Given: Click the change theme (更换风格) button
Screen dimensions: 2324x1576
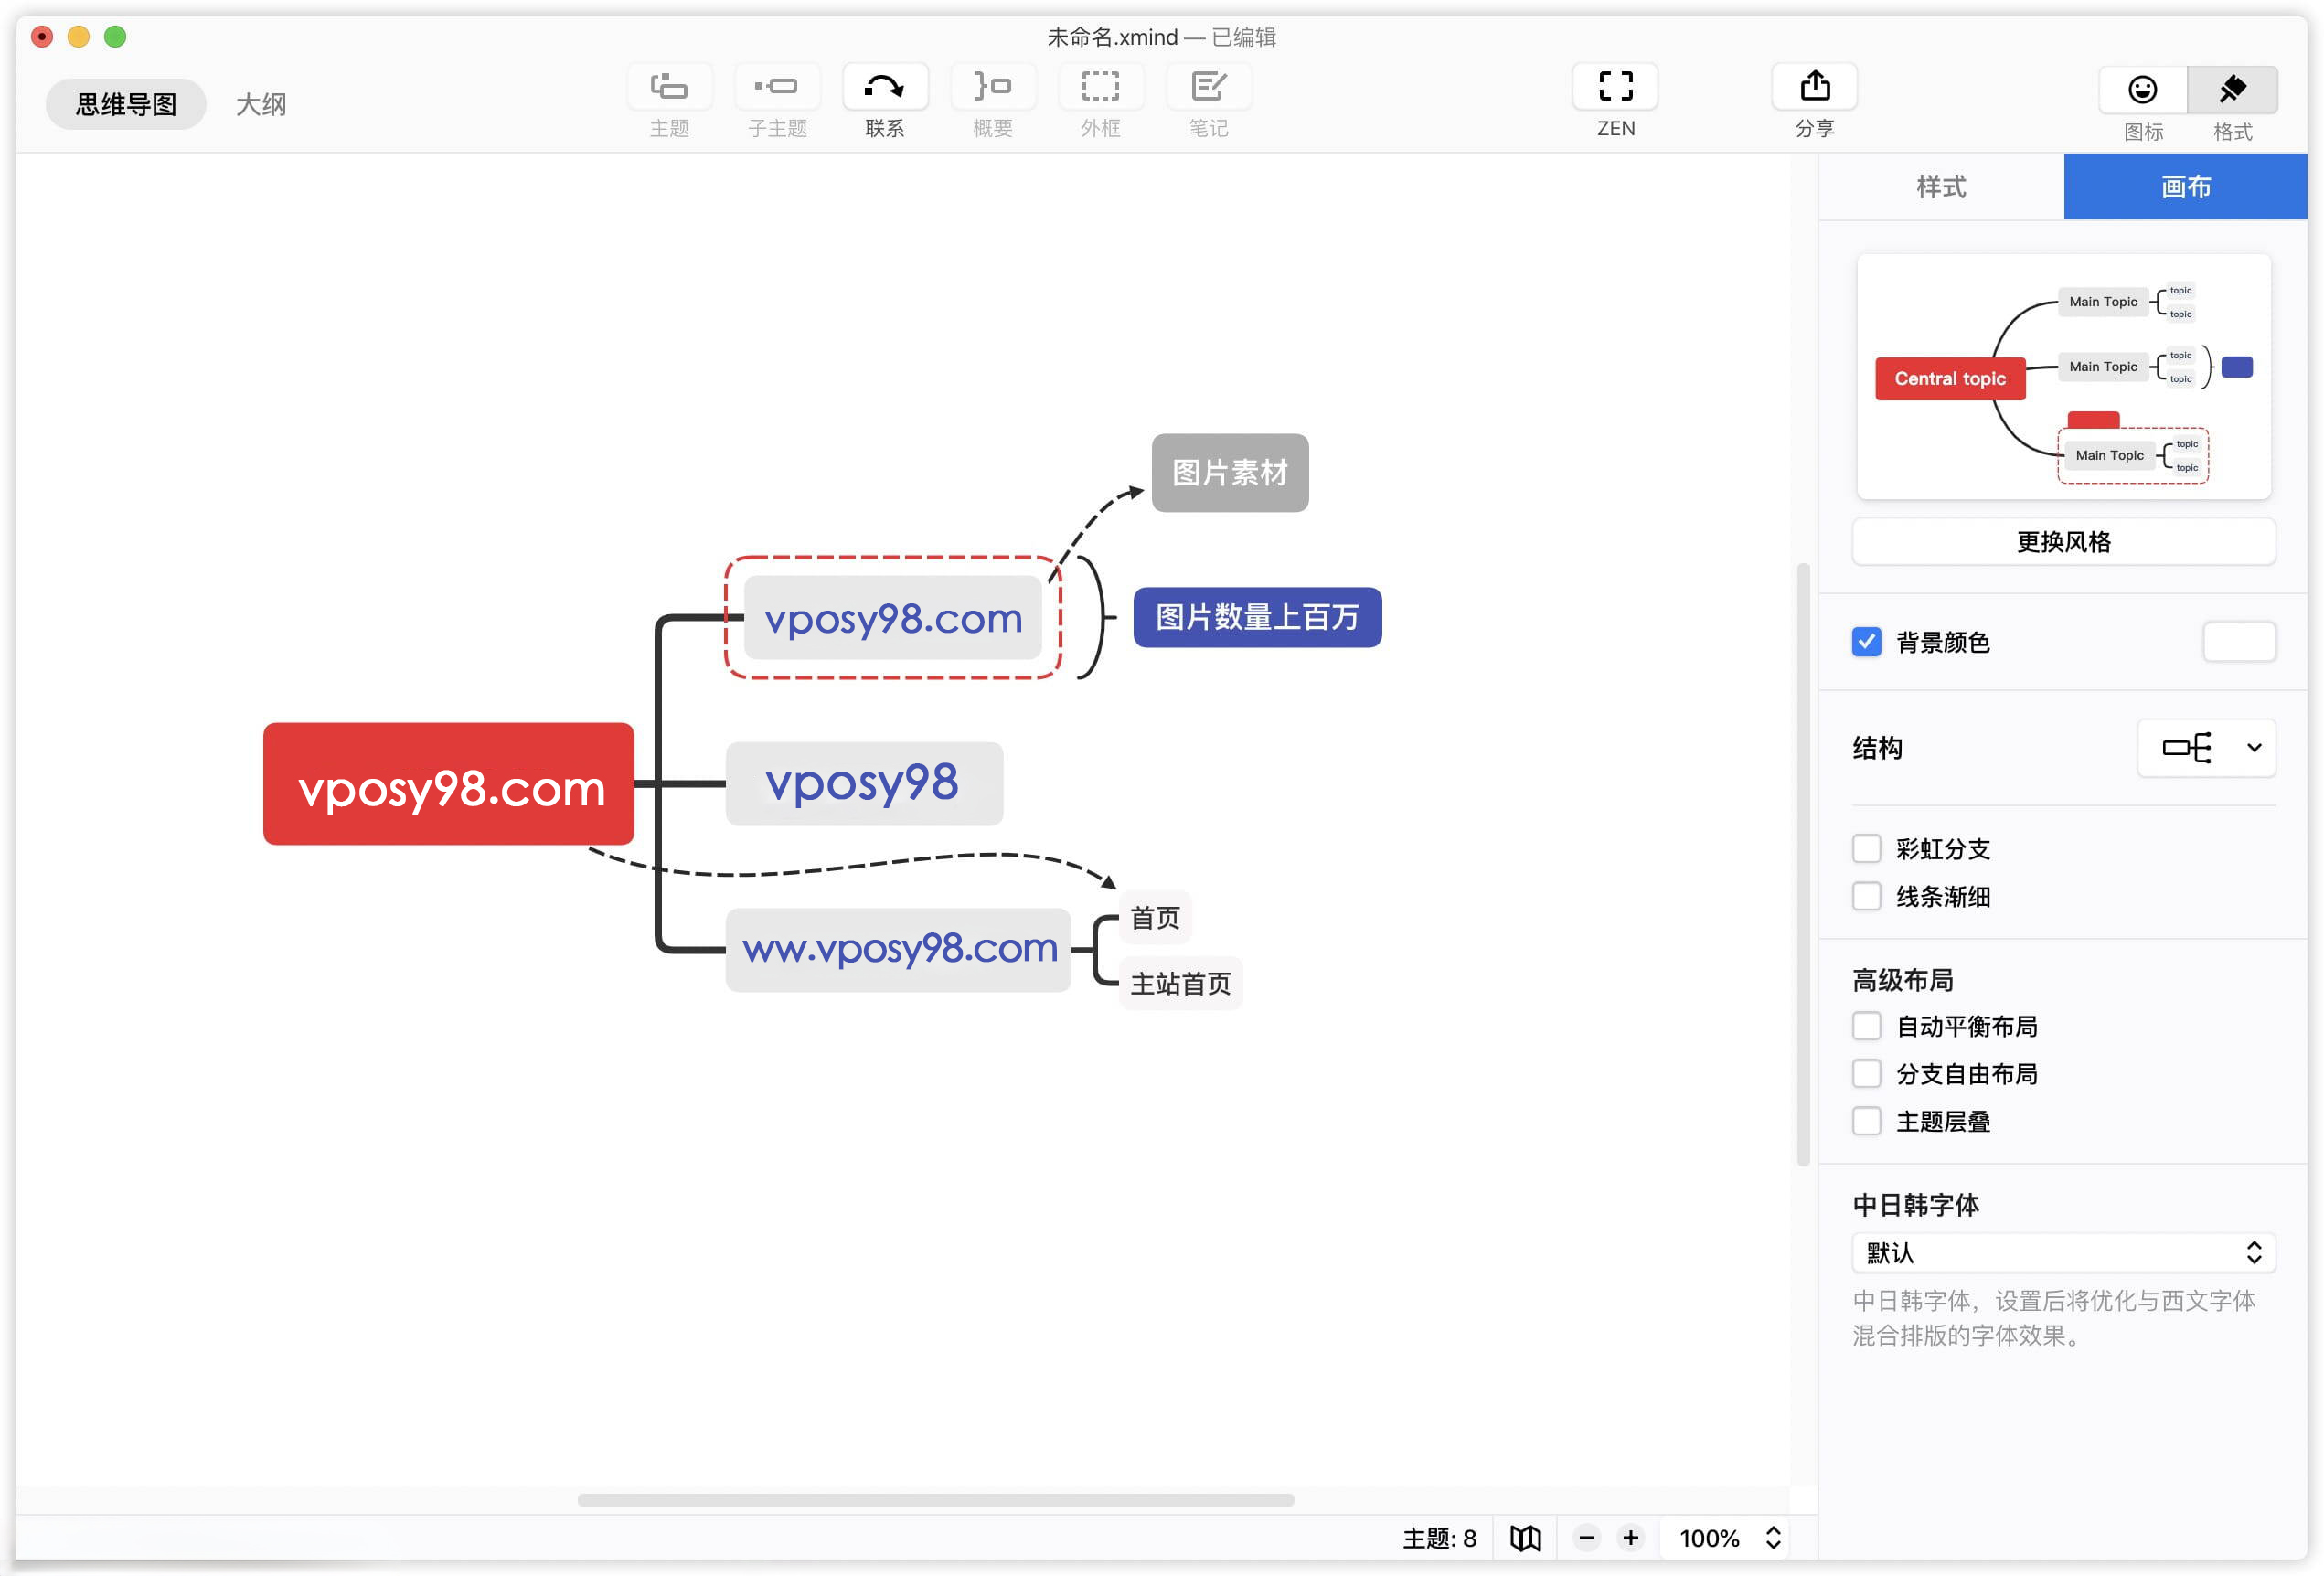Looking at the screenshot, I should 2063,542.
